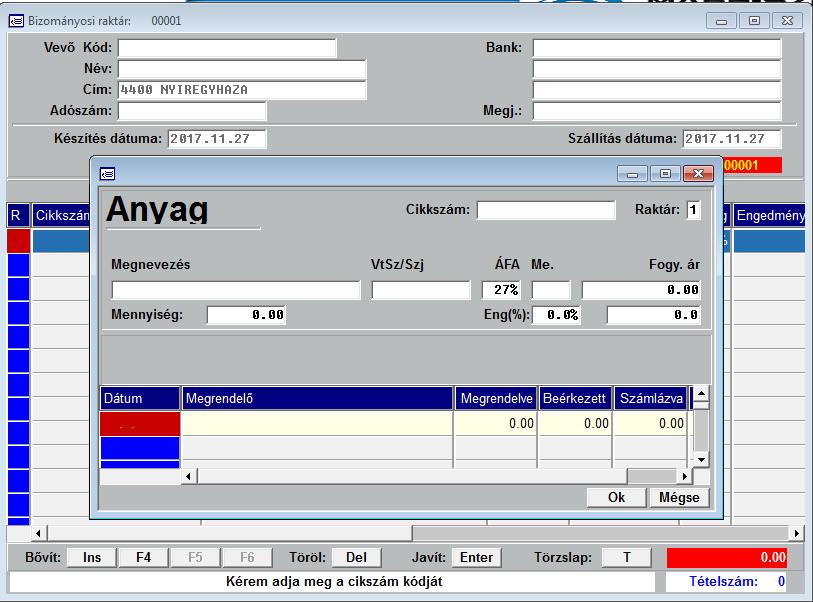This screenshot has height=602, width=813.
Task: Click the greyed F6 button
Action: coord(247,557)
